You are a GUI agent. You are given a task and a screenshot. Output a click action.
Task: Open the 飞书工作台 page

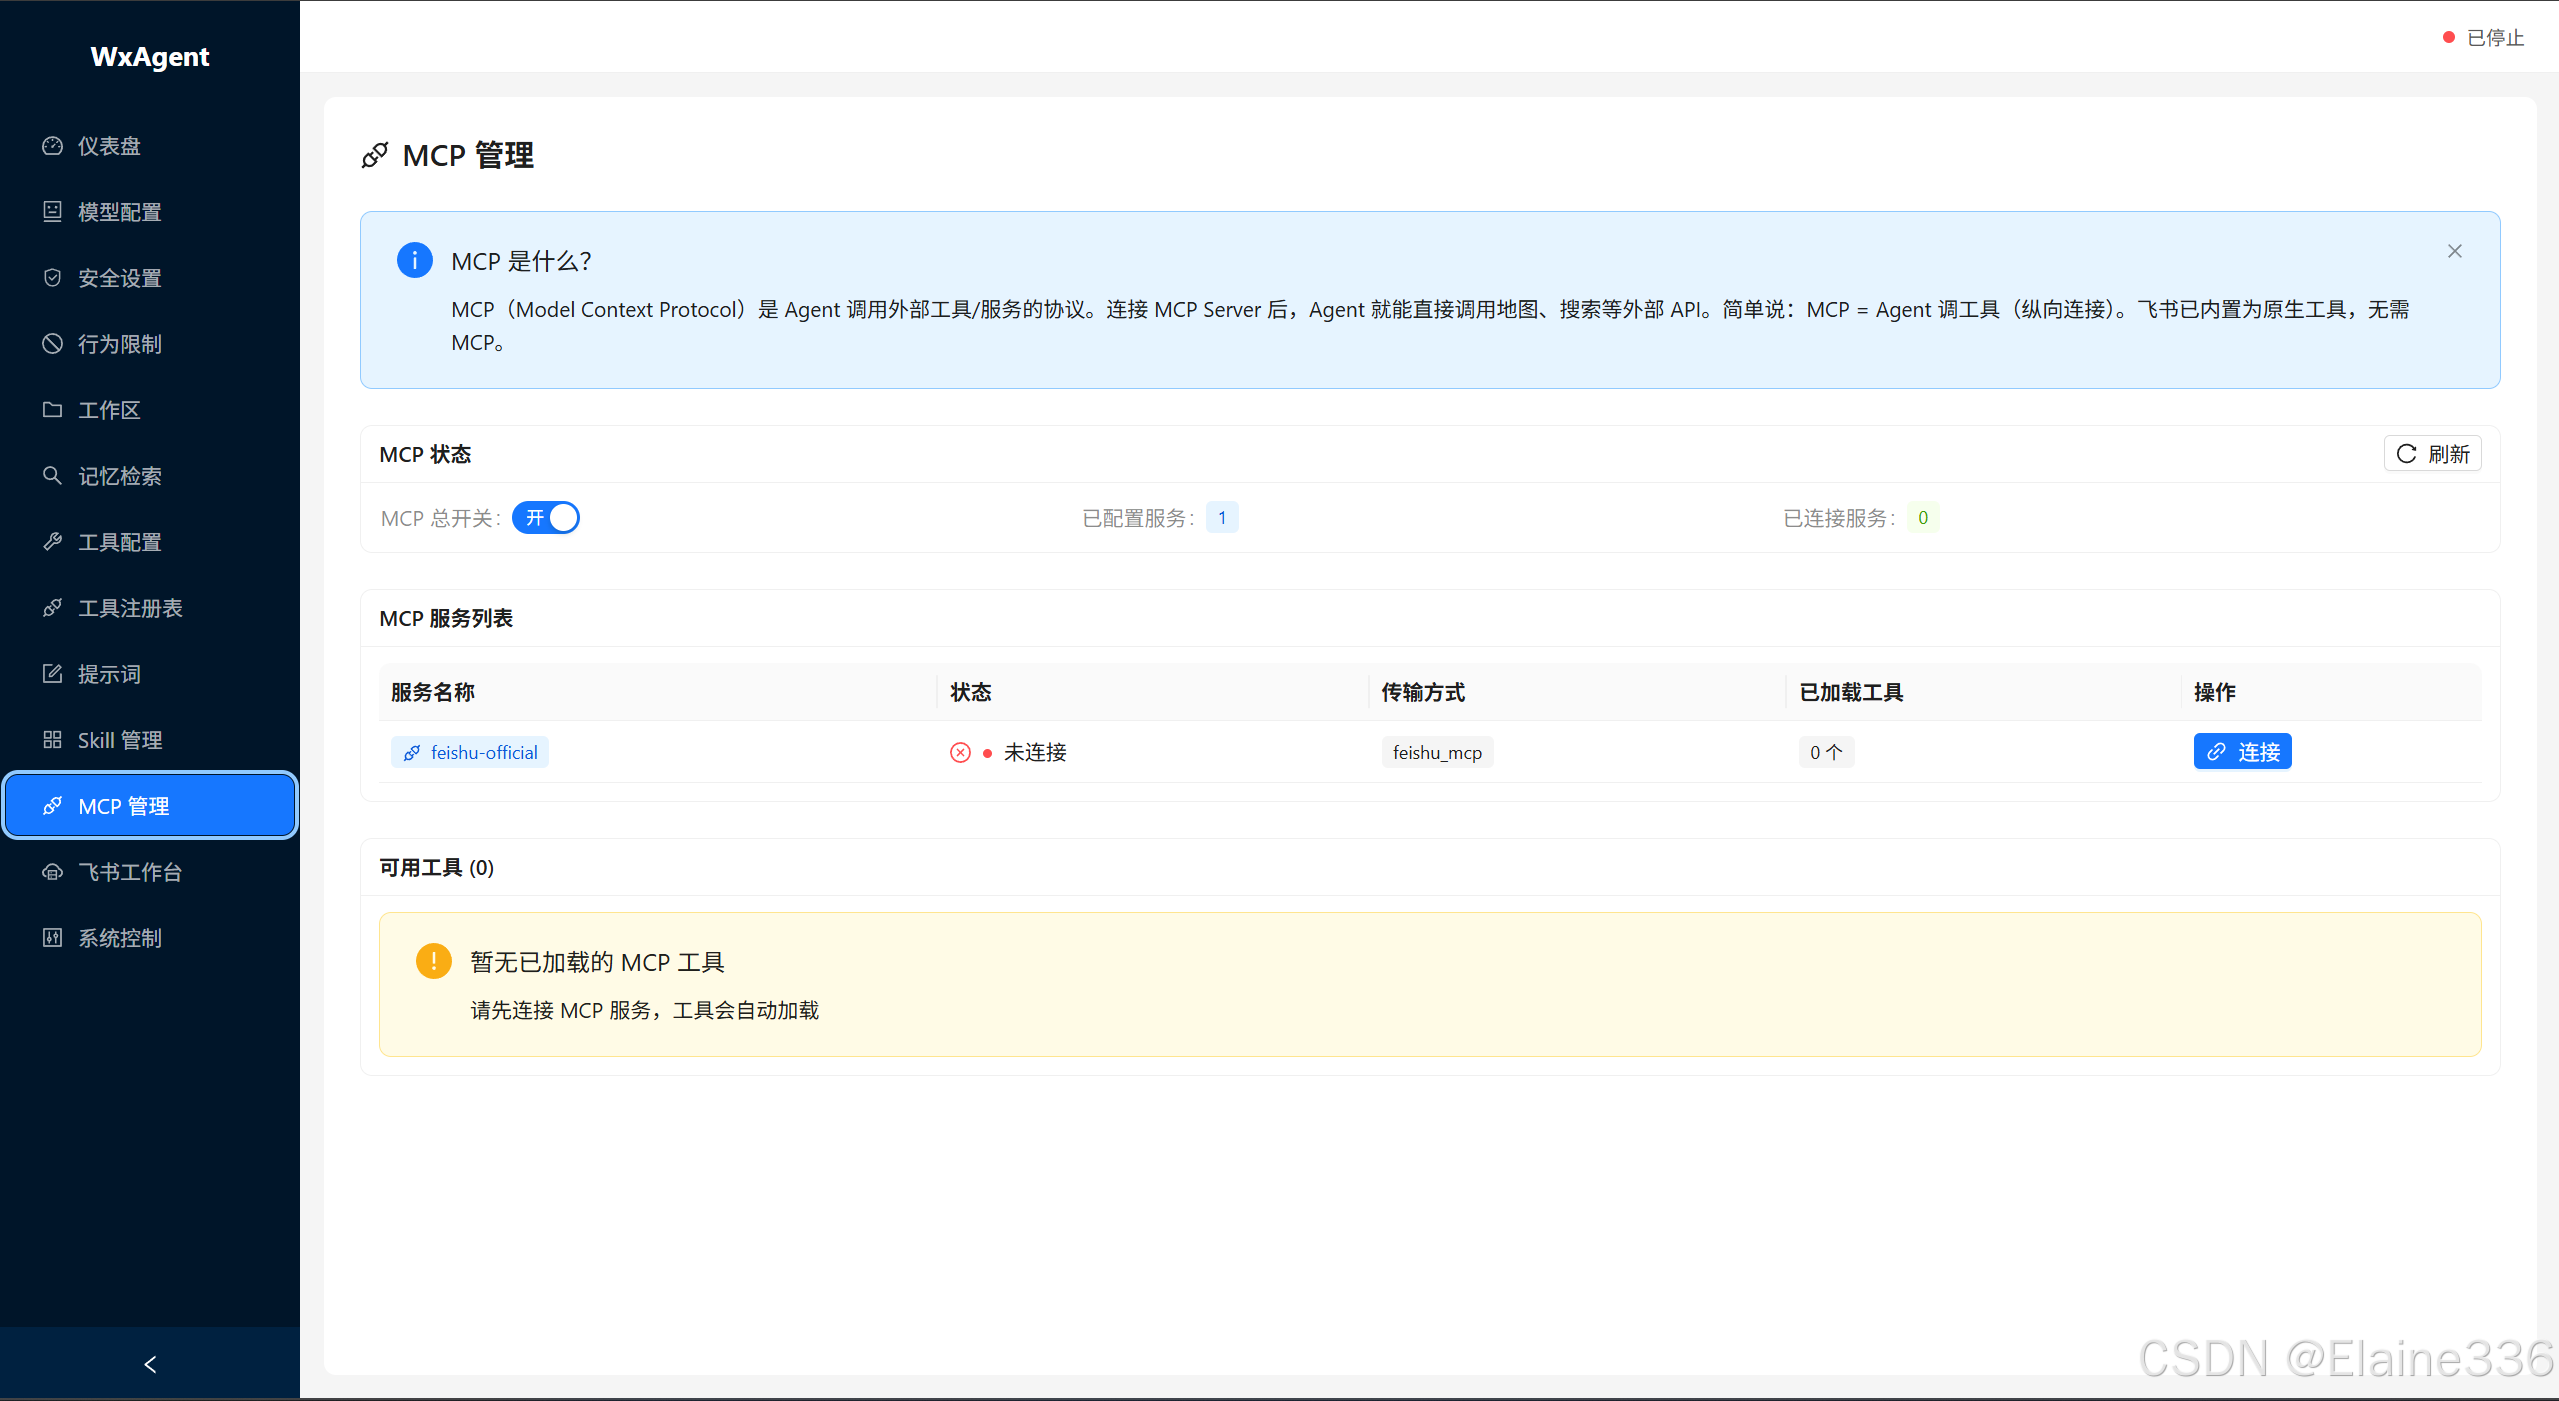point(150,872)
